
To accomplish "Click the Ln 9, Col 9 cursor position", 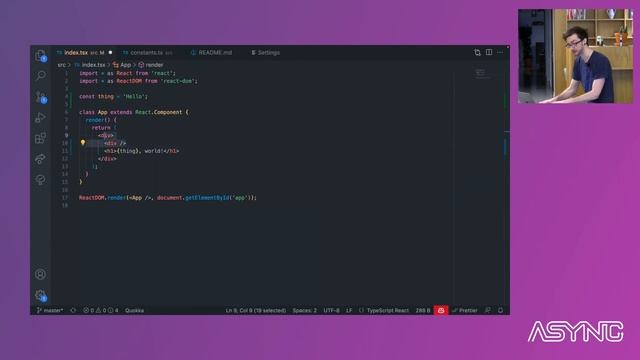I will coord(256,311).
